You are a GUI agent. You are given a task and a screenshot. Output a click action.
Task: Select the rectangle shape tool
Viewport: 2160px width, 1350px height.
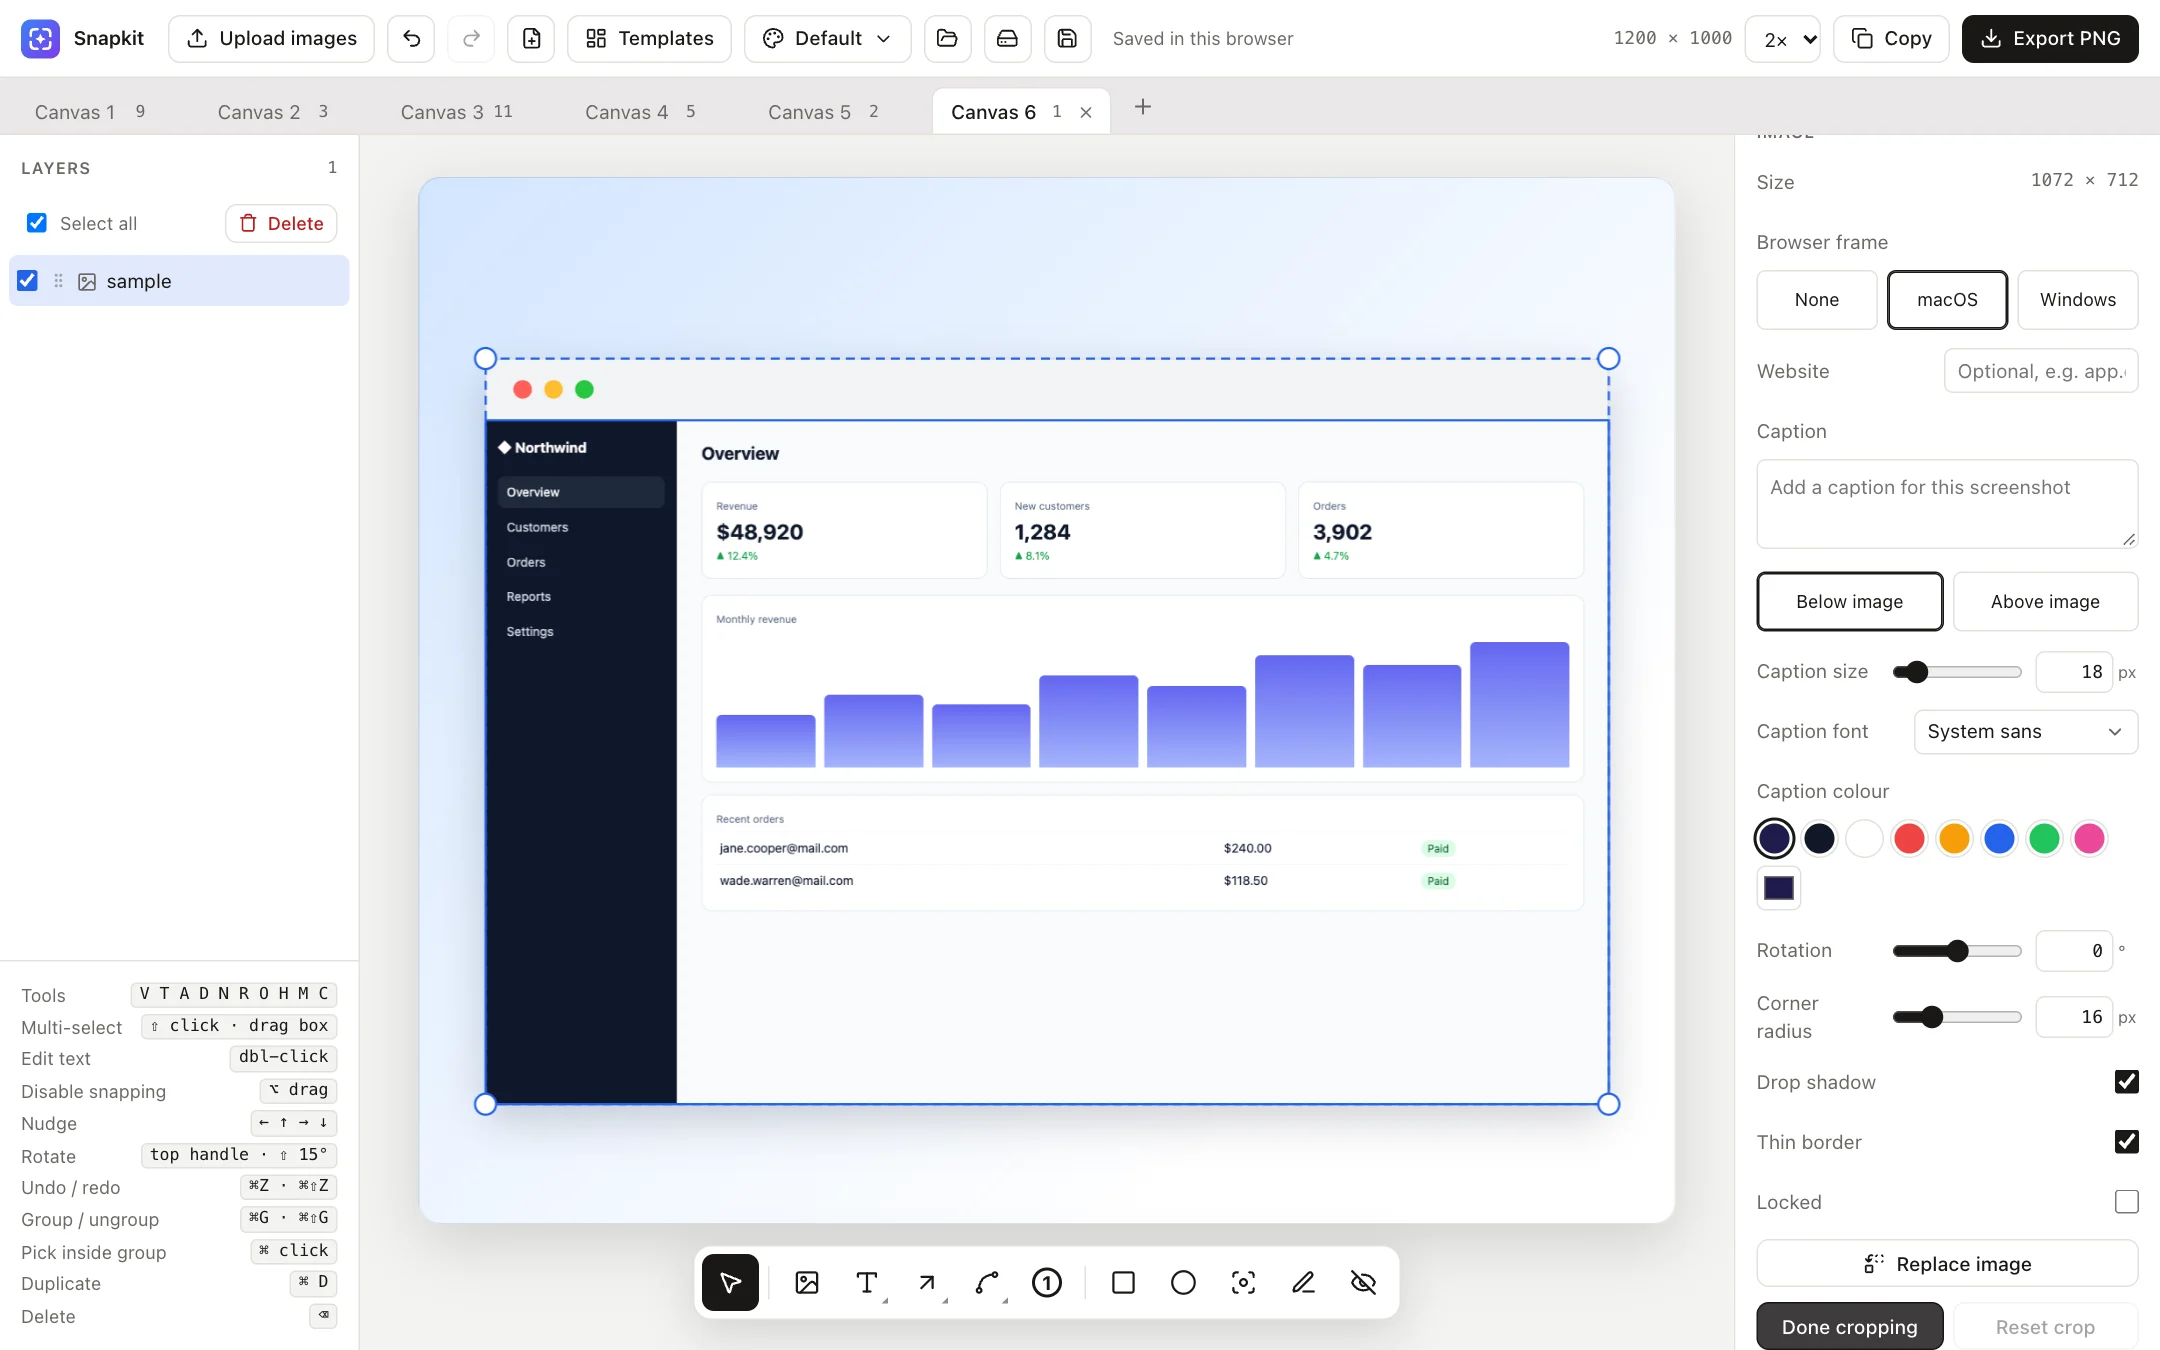1123,1282
